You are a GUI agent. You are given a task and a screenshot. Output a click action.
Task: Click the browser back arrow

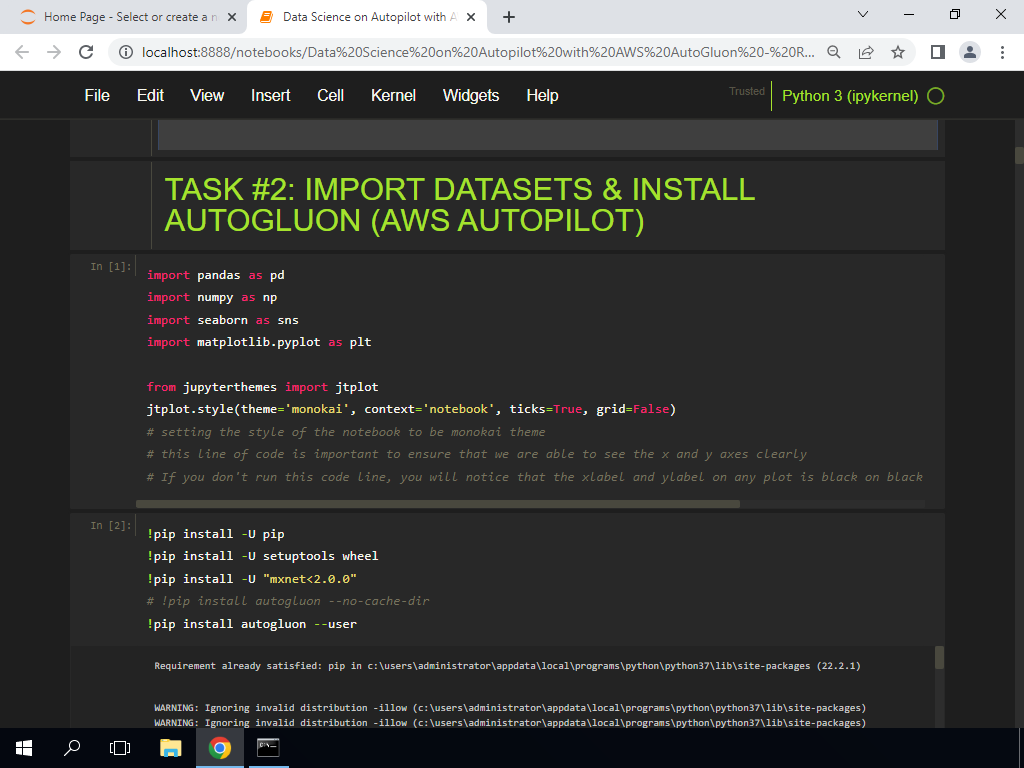22,52
